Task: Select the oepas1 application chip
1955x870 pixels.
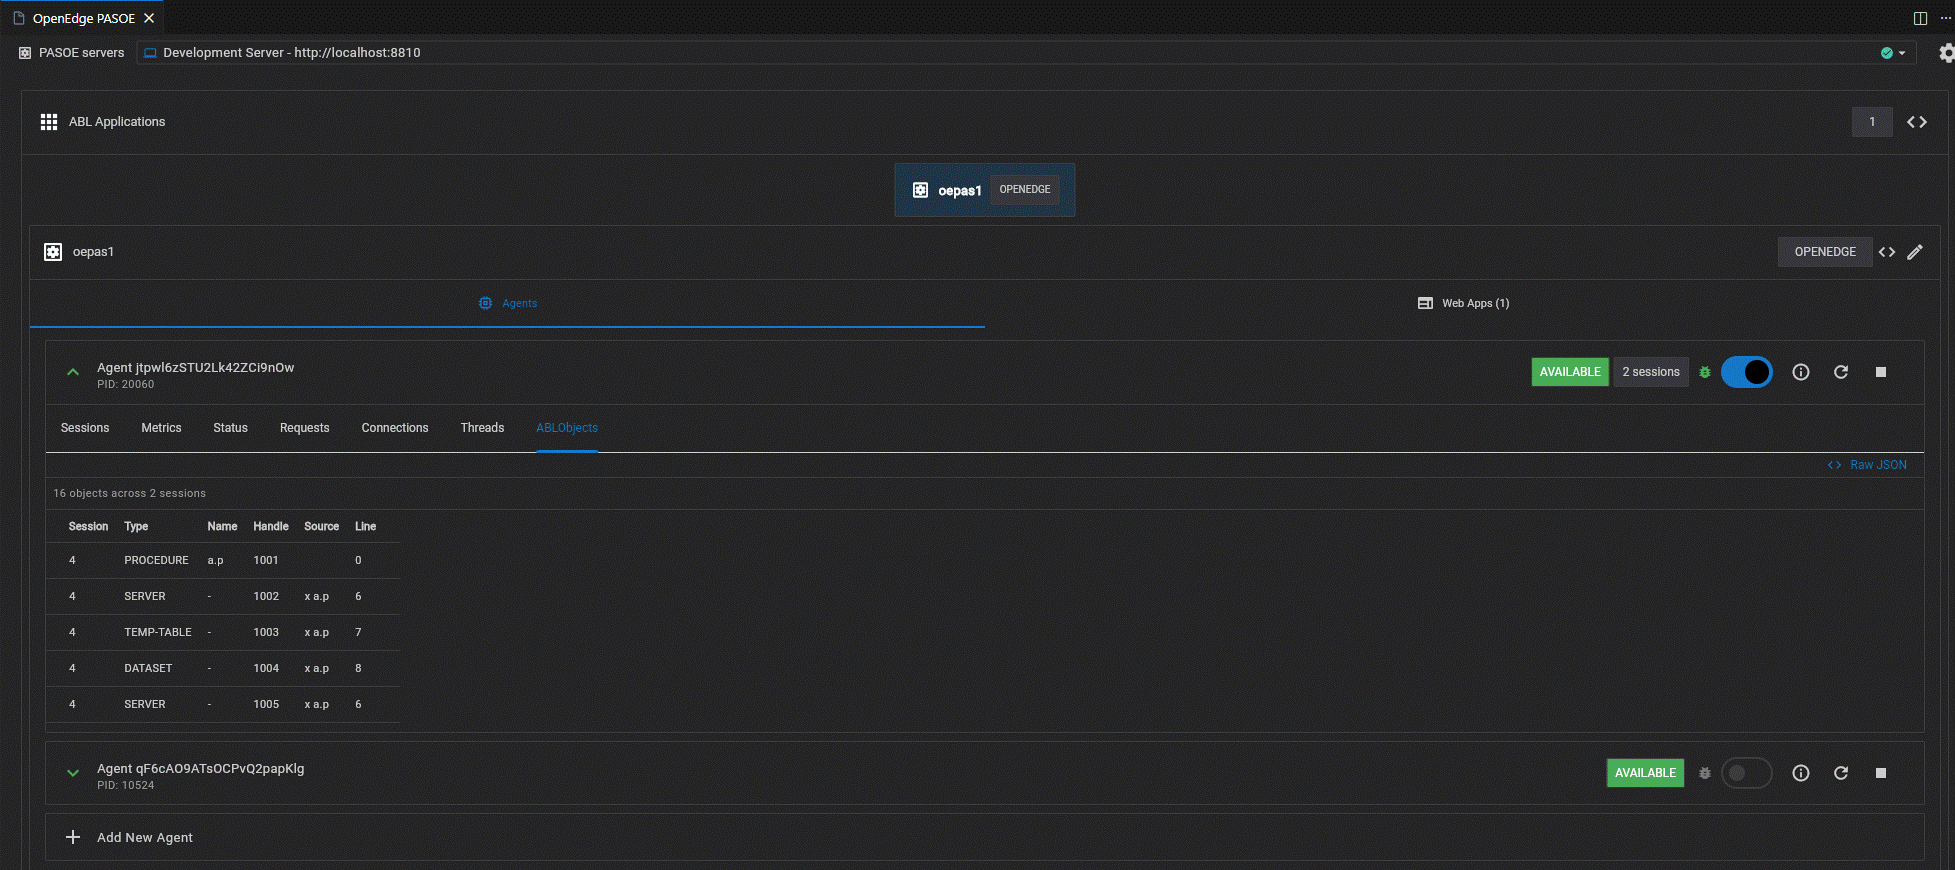Action: point(984,190)
